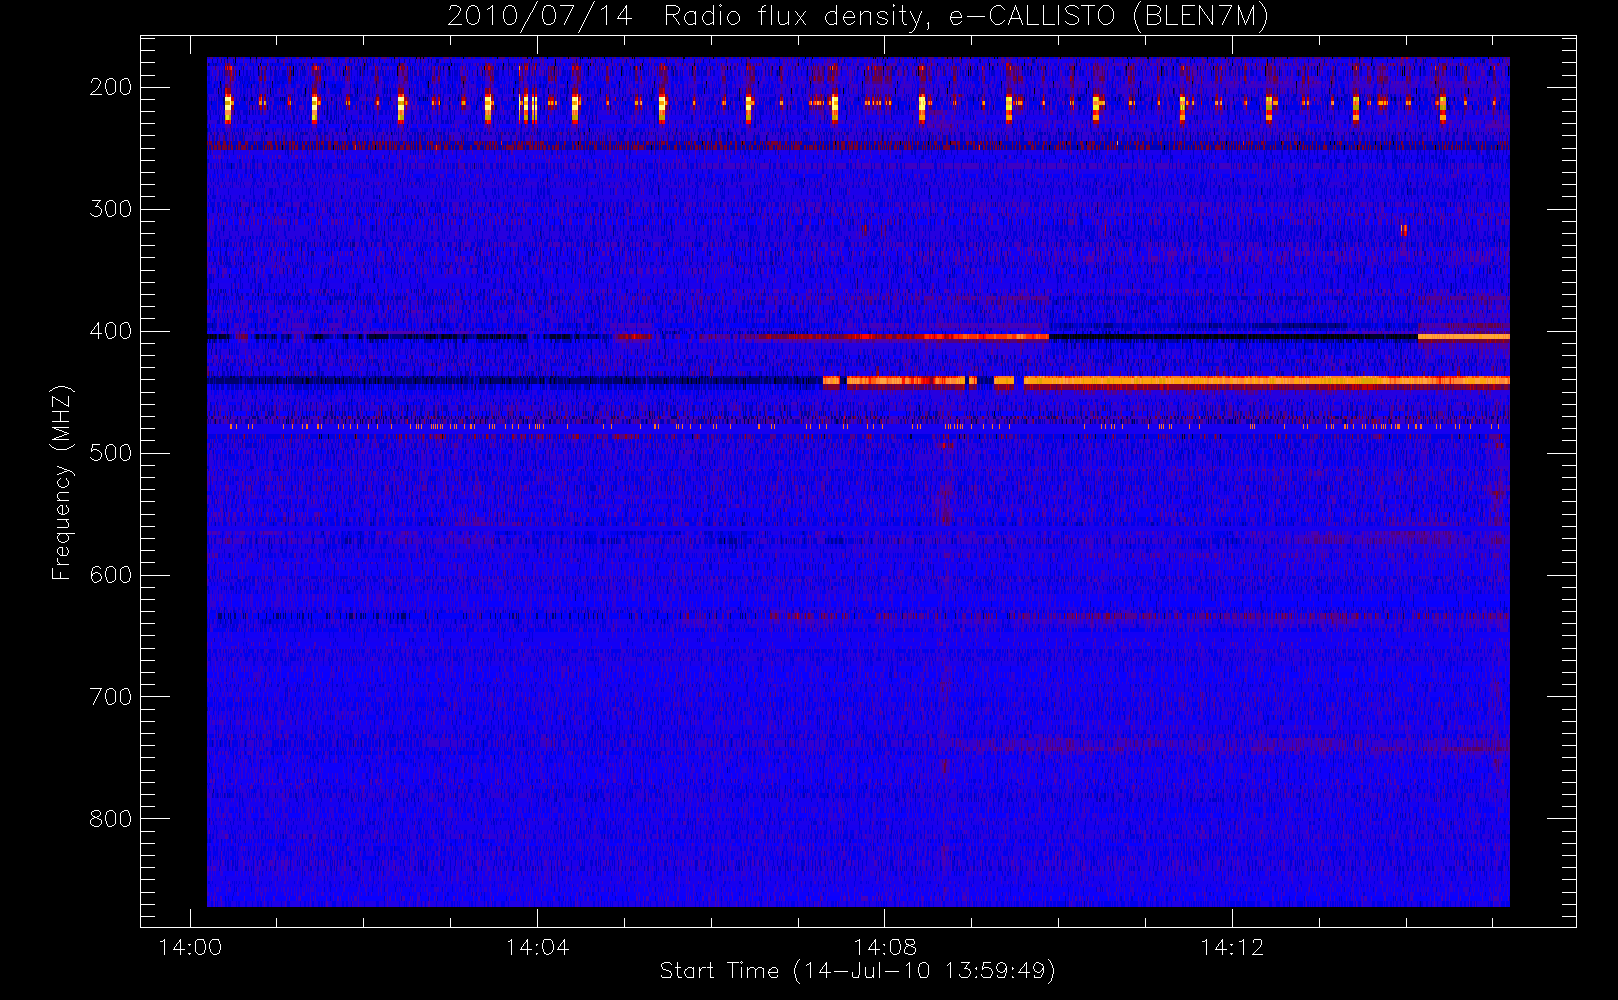Click the plot title "2010/07/14 Radio flux density, e-CALLISTO (BLEN7M)"
1618x1000 pixels.
[x=858, y=17]
